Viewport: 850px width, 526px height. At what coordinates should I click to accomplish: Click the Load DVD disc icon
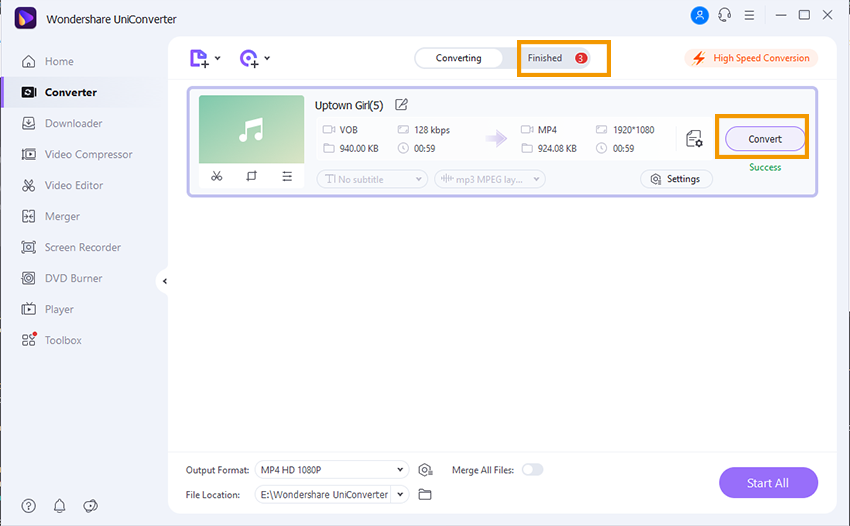(x=249, y=58)
